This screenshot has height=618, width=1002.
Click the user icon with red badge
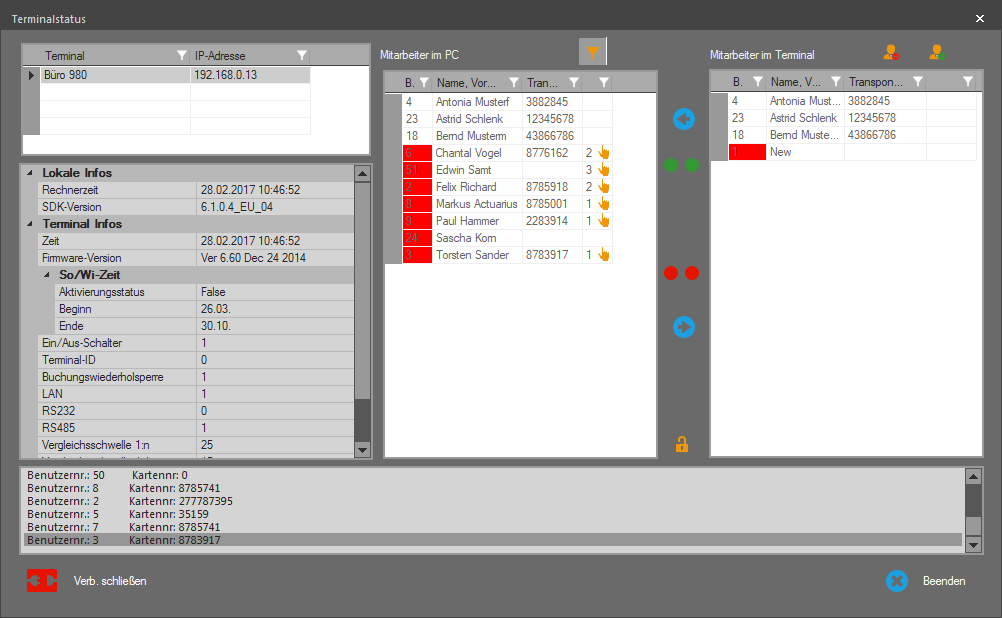tap(890, 53)
